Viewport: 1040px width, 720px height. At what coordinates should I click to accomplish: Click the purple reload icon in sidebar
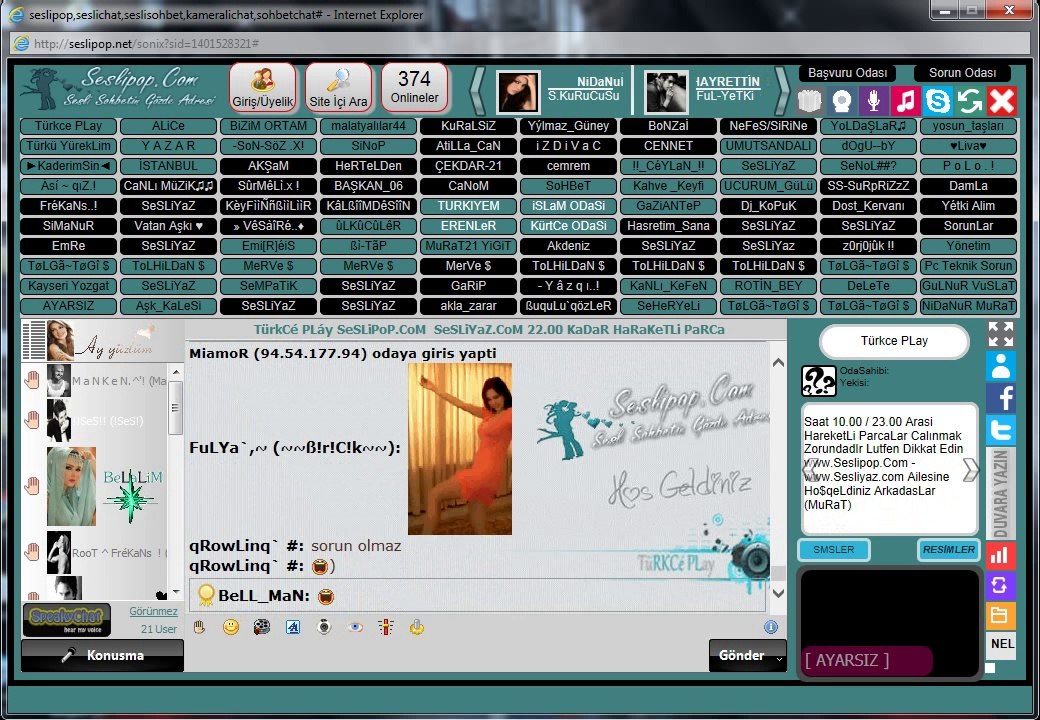1000,585
